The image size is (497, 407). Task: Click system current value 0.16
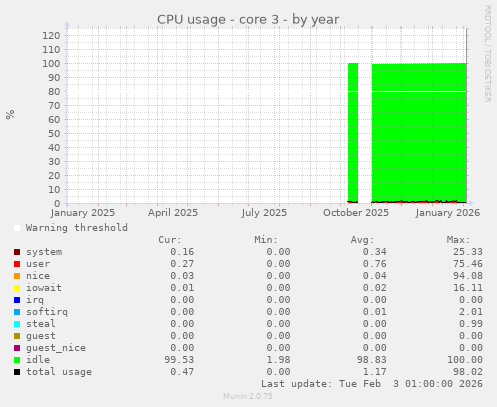point(182,252)
